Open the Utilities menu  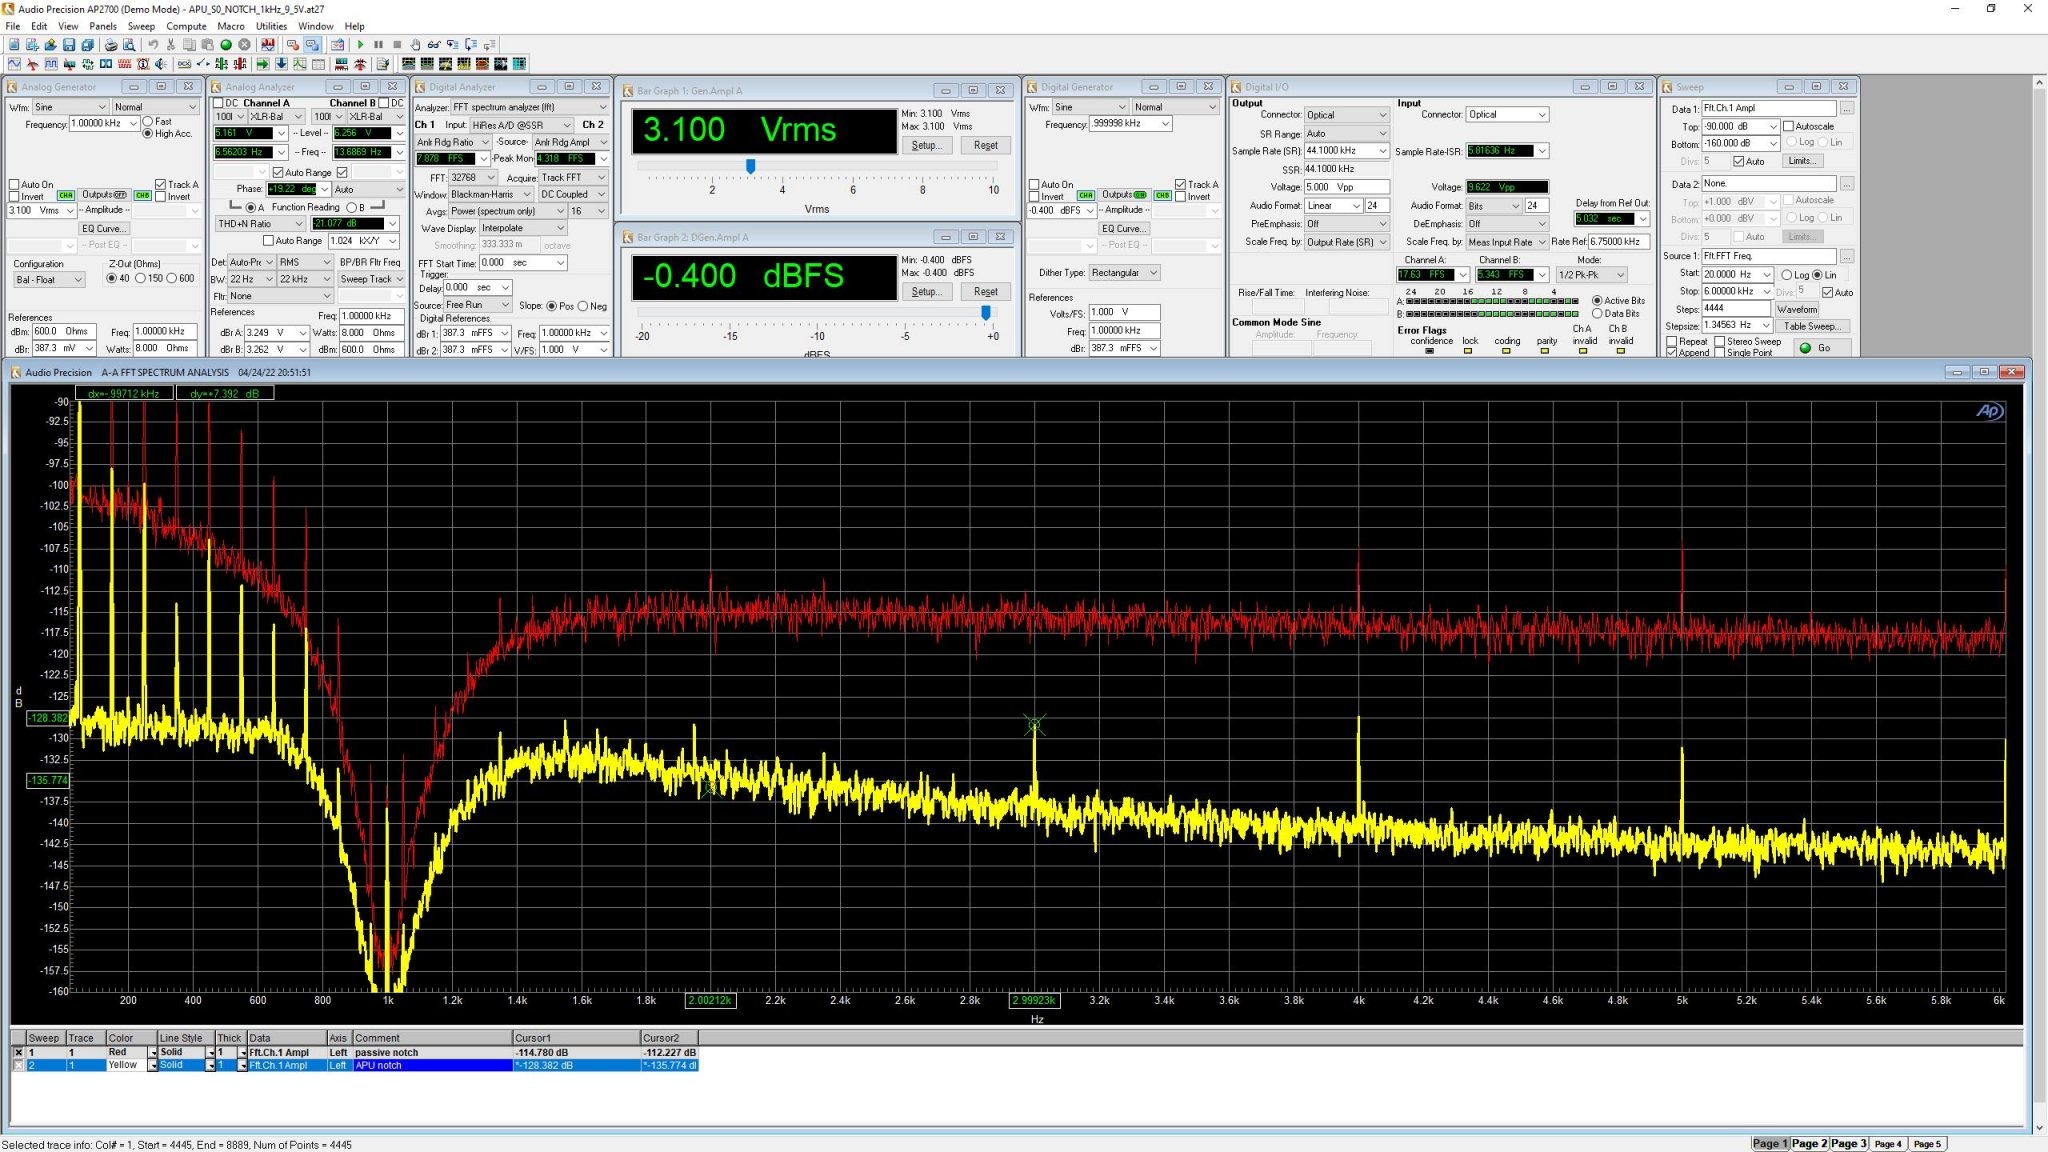pos(271,26)
